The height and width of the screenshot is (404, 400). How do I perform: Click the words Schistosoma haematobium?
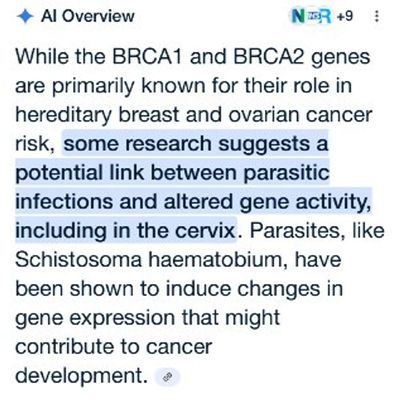[151, 260]
